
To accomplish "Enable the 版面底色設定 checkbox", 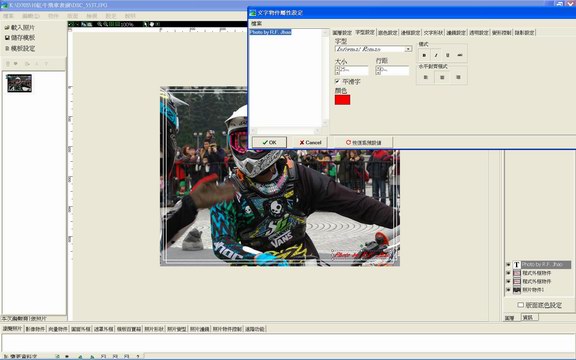I will click(x=520, y=305).
